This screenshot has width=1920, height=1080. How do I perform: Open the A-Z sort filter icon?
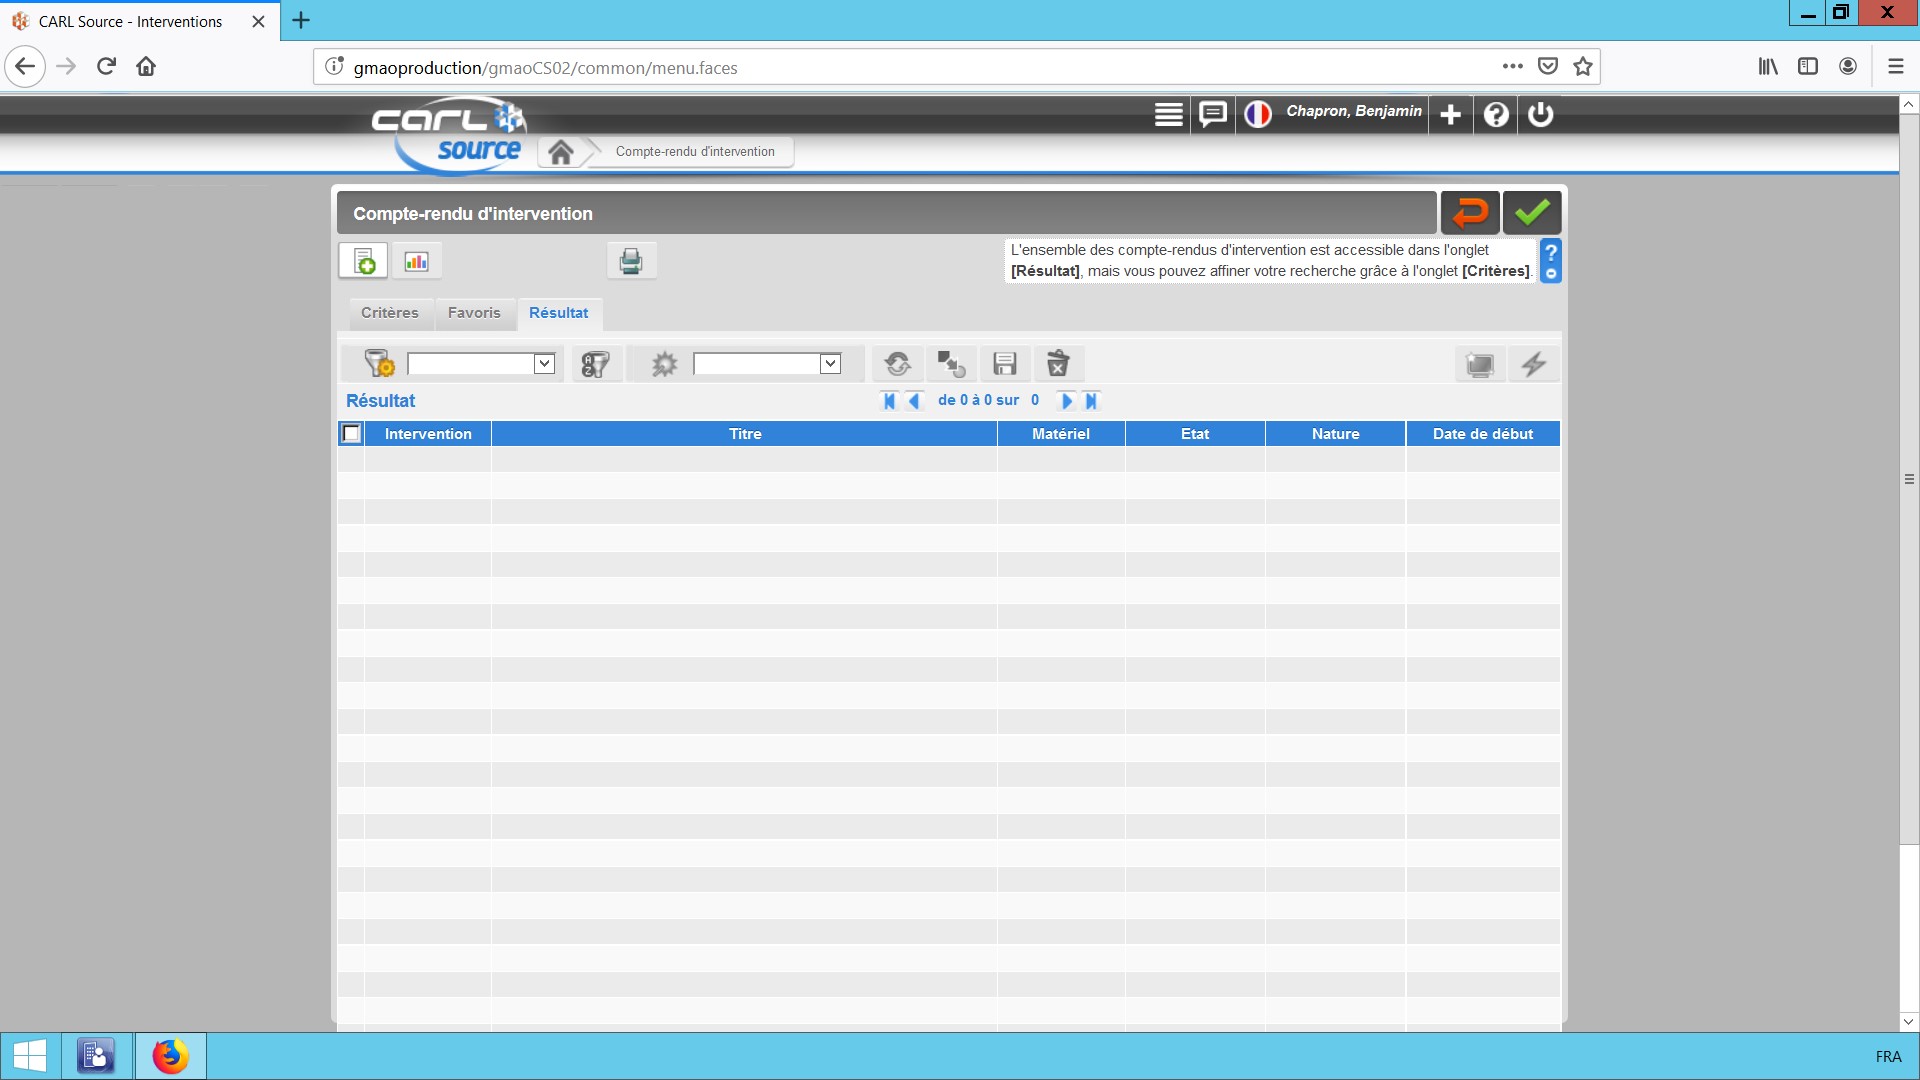click(595, 364)
